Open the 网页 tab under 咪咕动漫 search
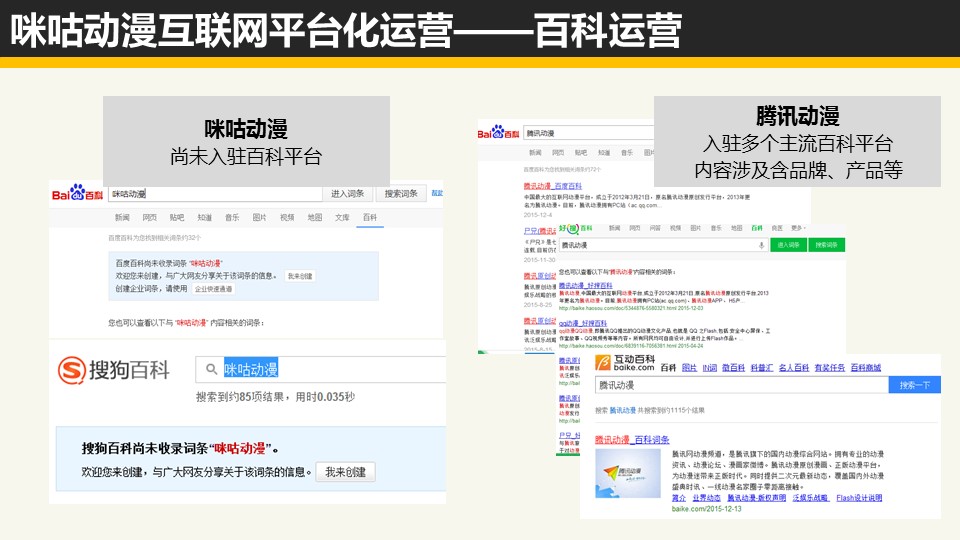 (149, 217)
